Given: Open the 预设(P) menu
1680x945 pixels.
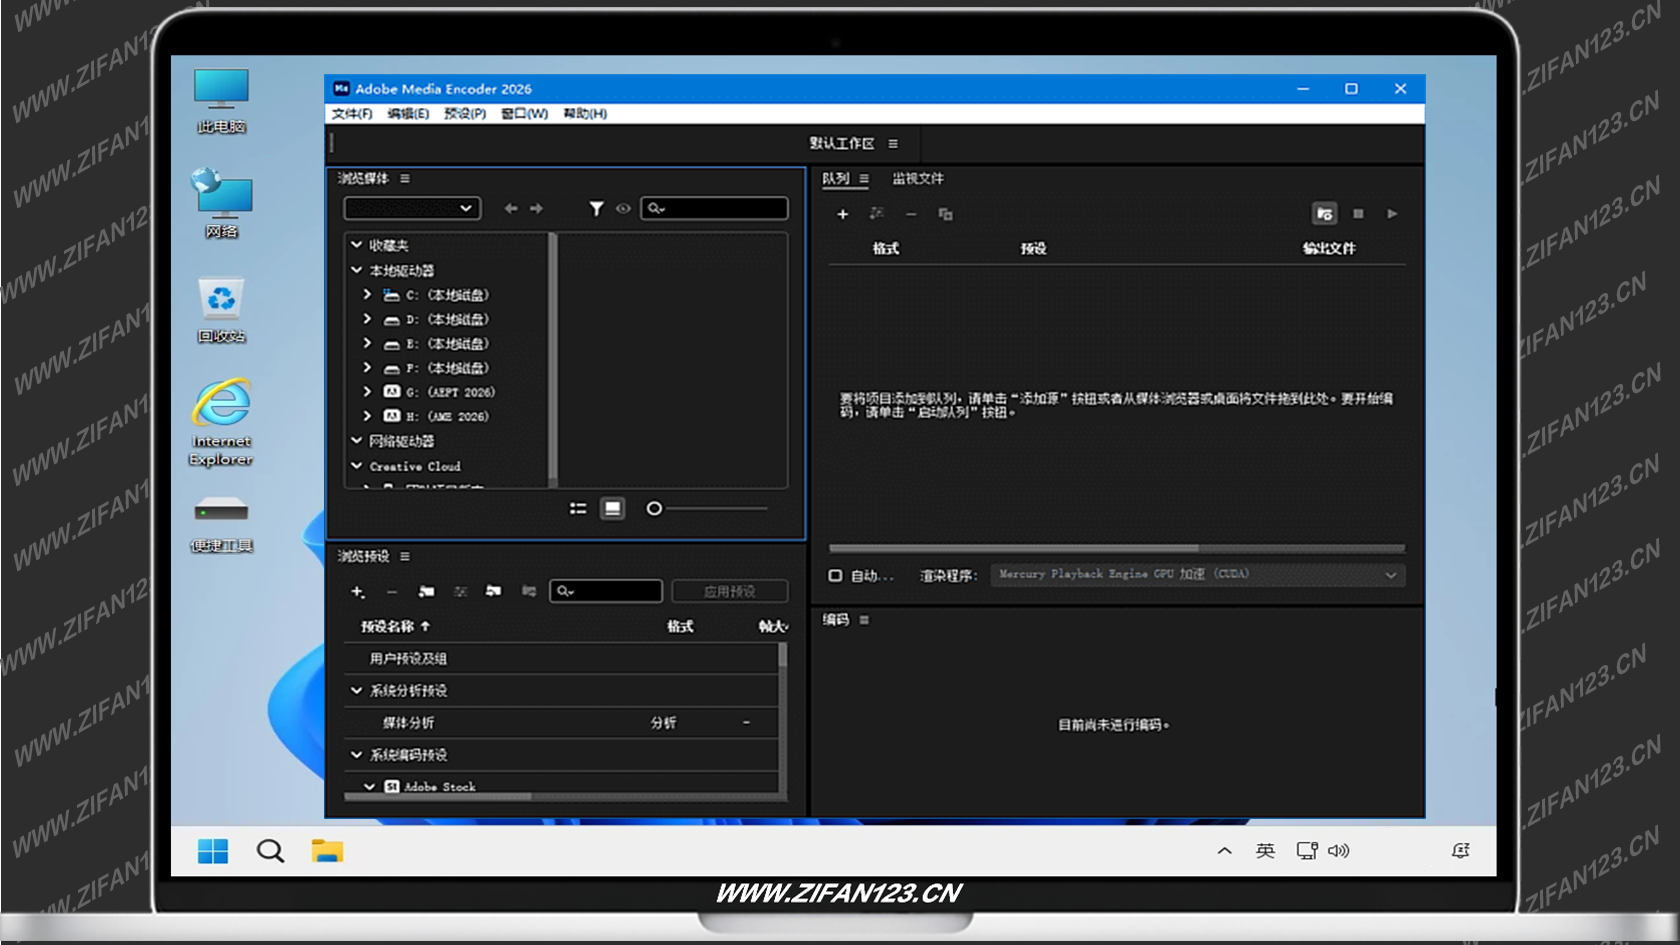Looking at the screenshot, I should coord(465,113).
